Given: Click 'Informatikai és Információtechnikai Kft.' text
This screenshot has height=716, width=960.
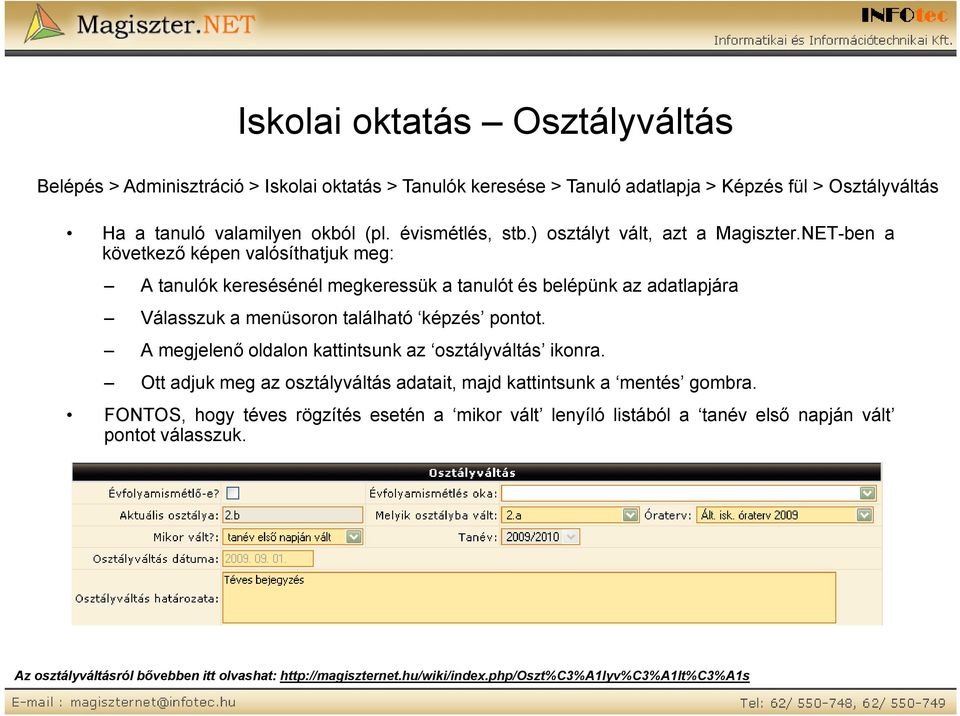Looking at the screenshot, I should [833, 40].
